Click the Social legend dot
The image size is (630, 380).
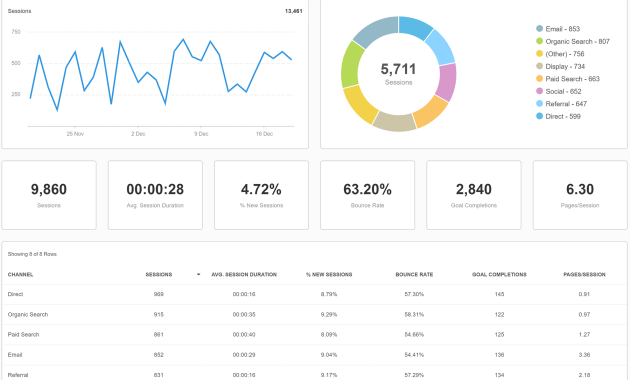tap(540, 91)
